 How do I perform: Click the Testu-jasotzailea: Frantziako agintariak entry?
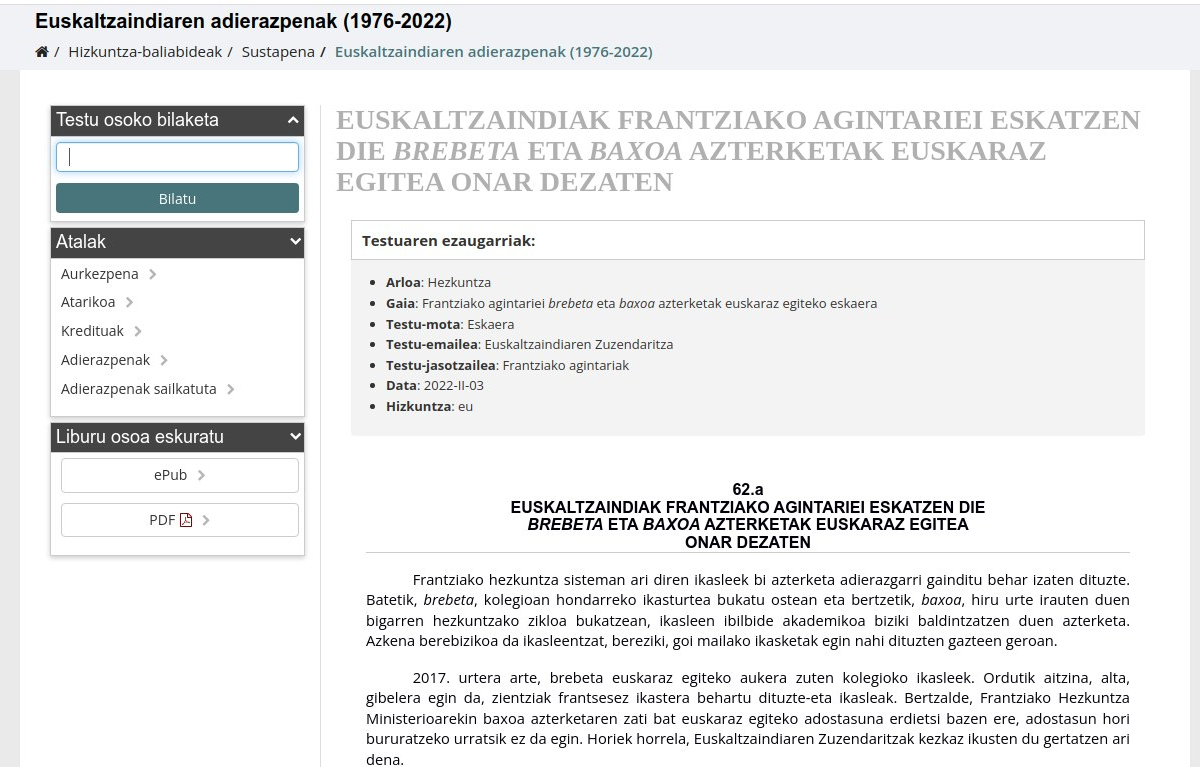[508, 365]
